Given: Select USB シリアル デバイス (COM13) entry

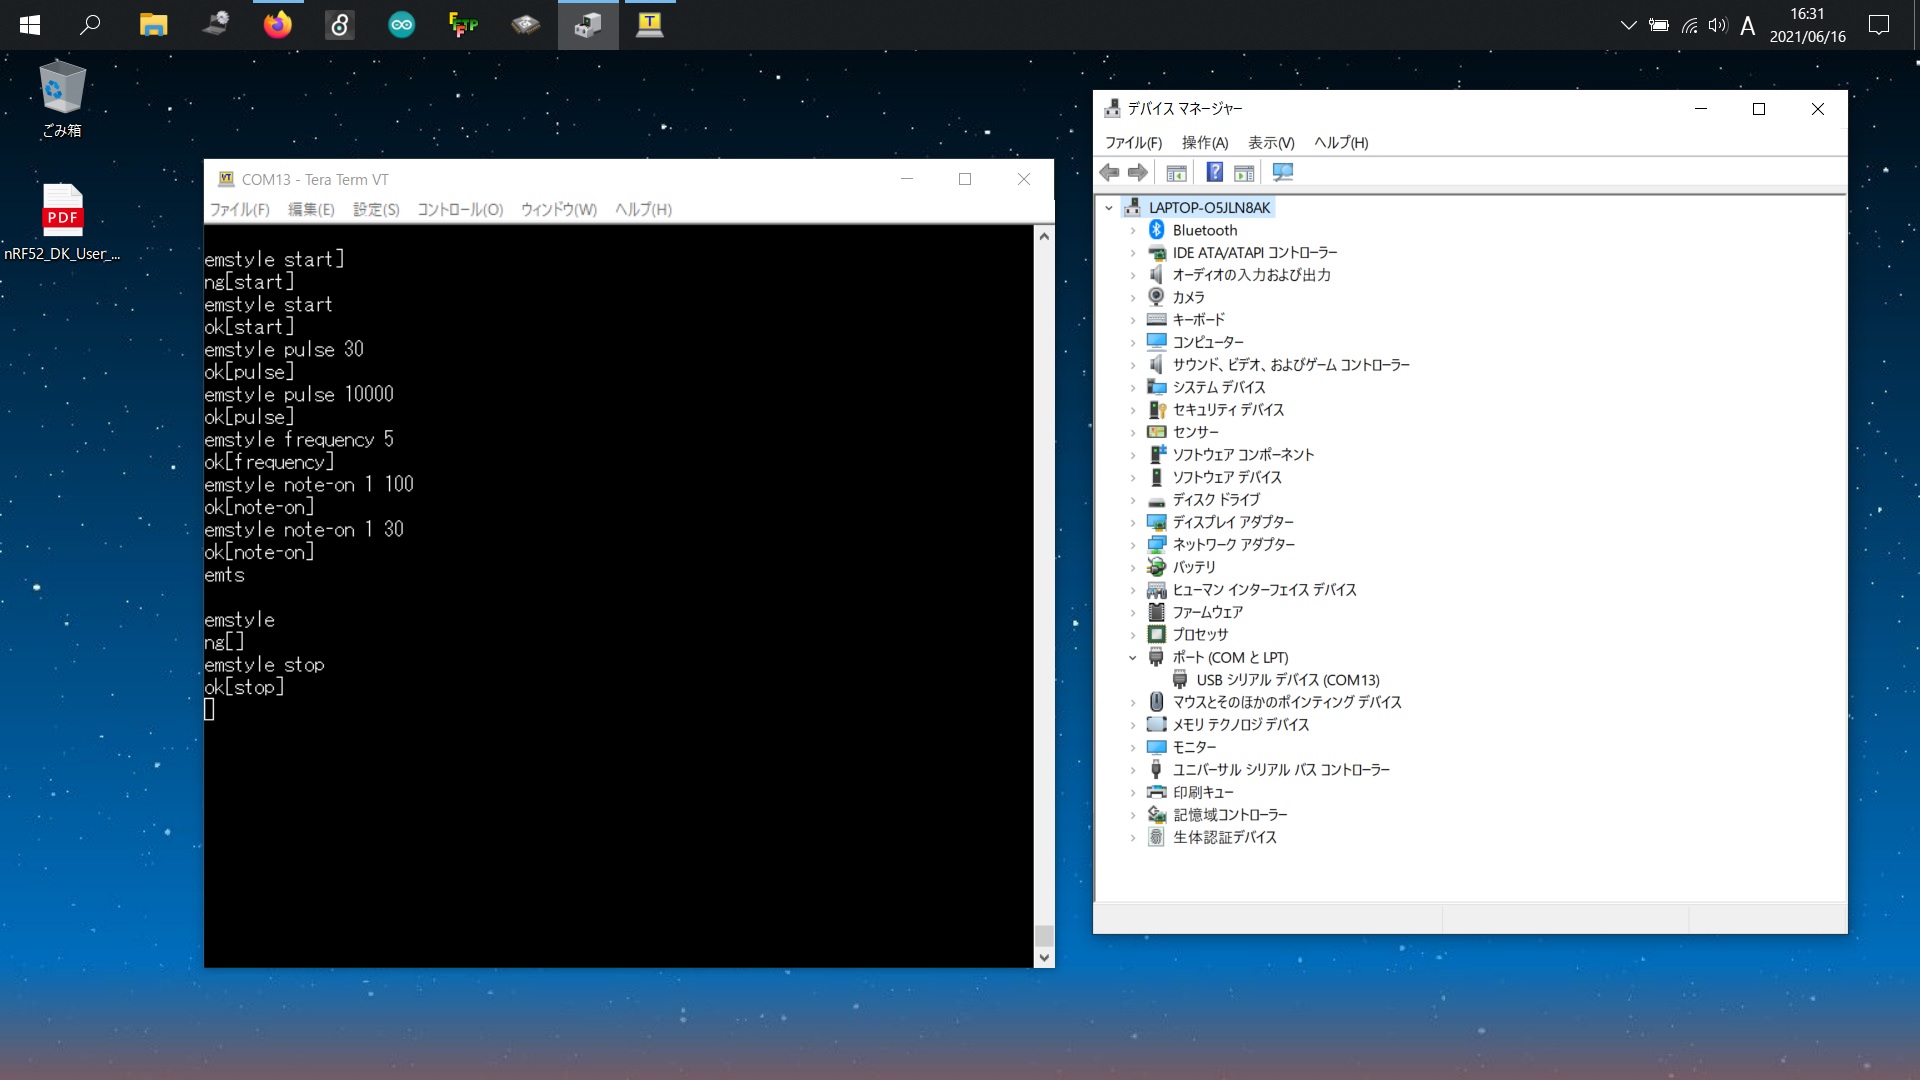Looking at the screenshot, I should point(1287,680).
